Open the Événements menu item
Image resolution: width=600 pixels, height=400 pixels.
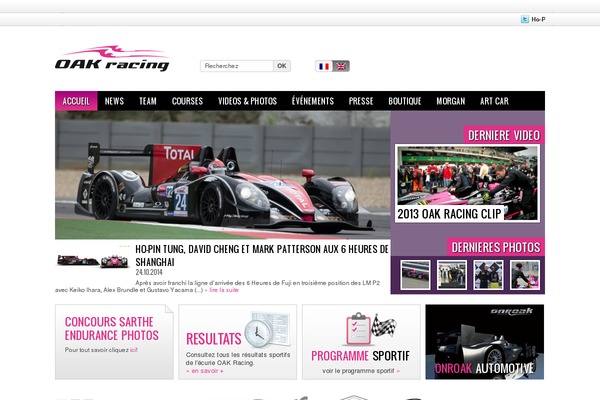(x=313, y=101)
